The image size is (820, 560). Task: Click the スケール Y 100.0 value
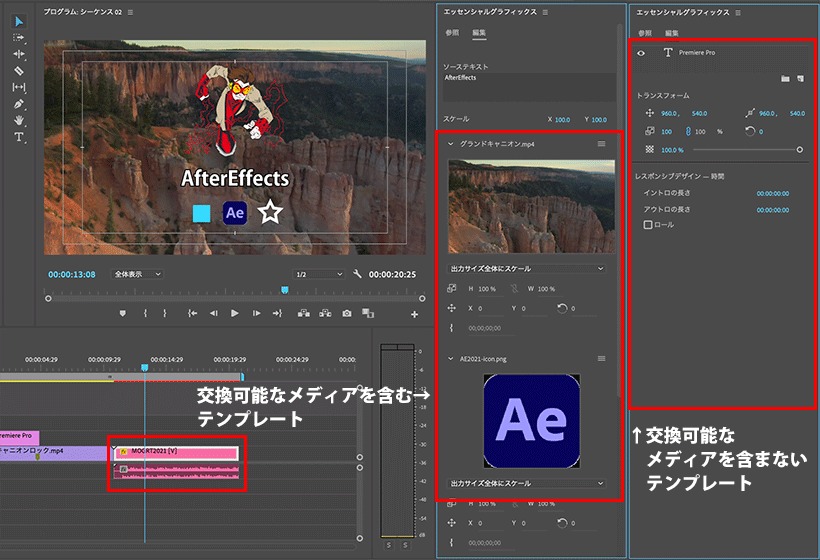(x=599, y=120)
